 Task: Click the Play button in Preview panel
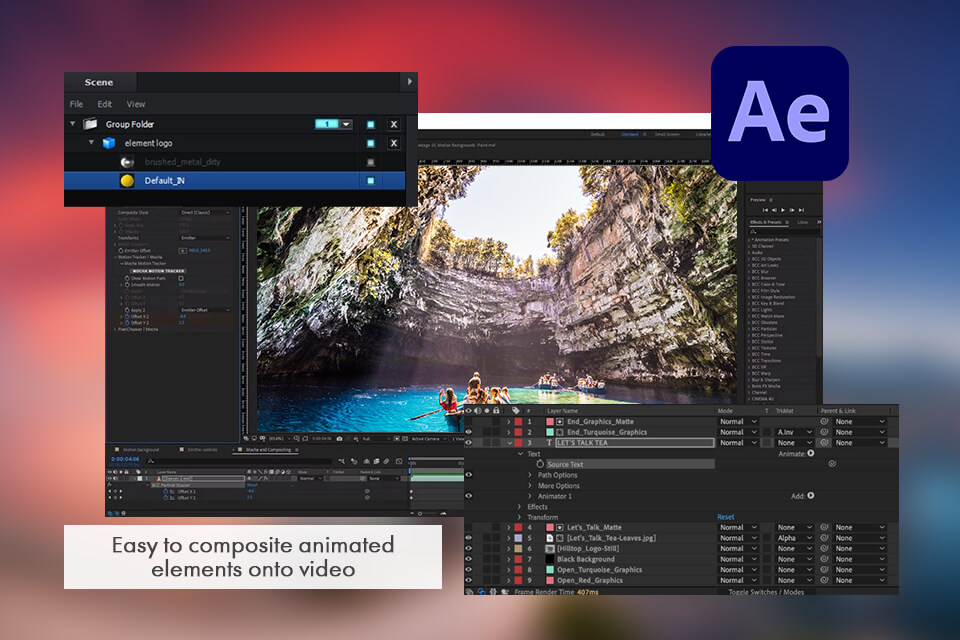pyautogui.click(x=783, y=210)
